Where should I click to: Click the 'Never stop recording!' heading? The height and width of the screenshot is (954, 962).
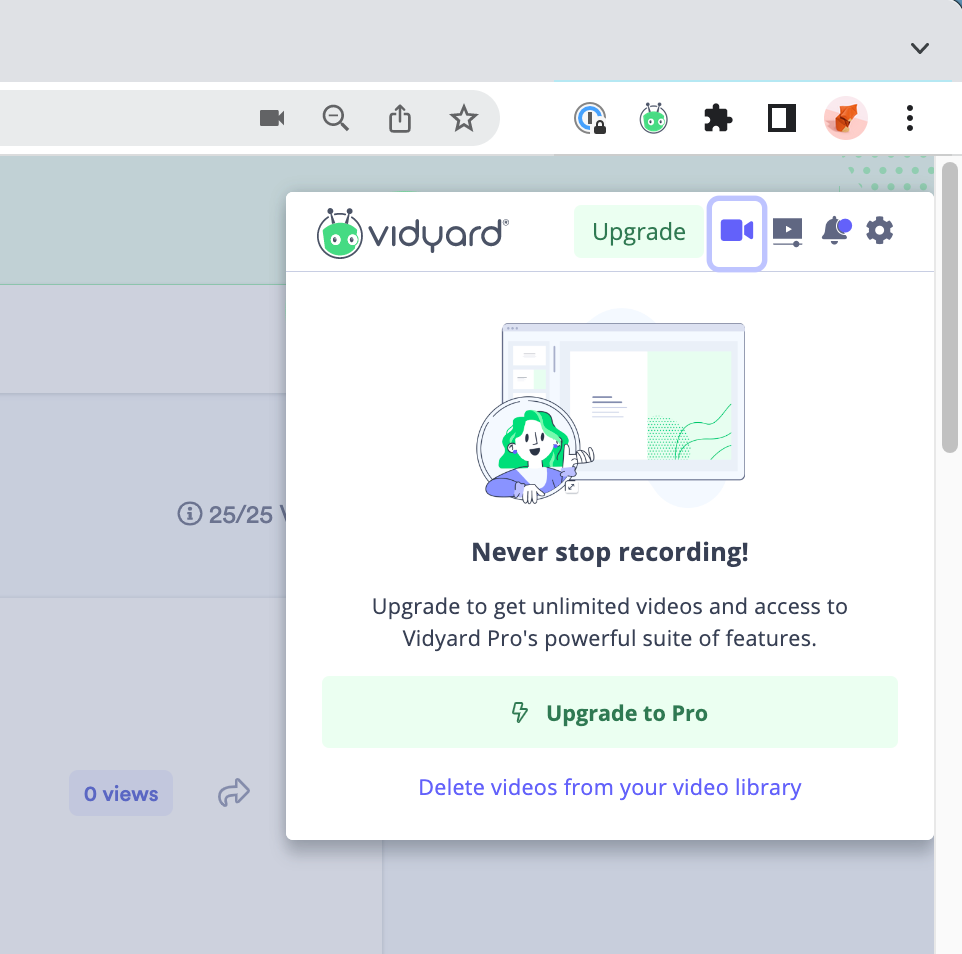point(610,552)
